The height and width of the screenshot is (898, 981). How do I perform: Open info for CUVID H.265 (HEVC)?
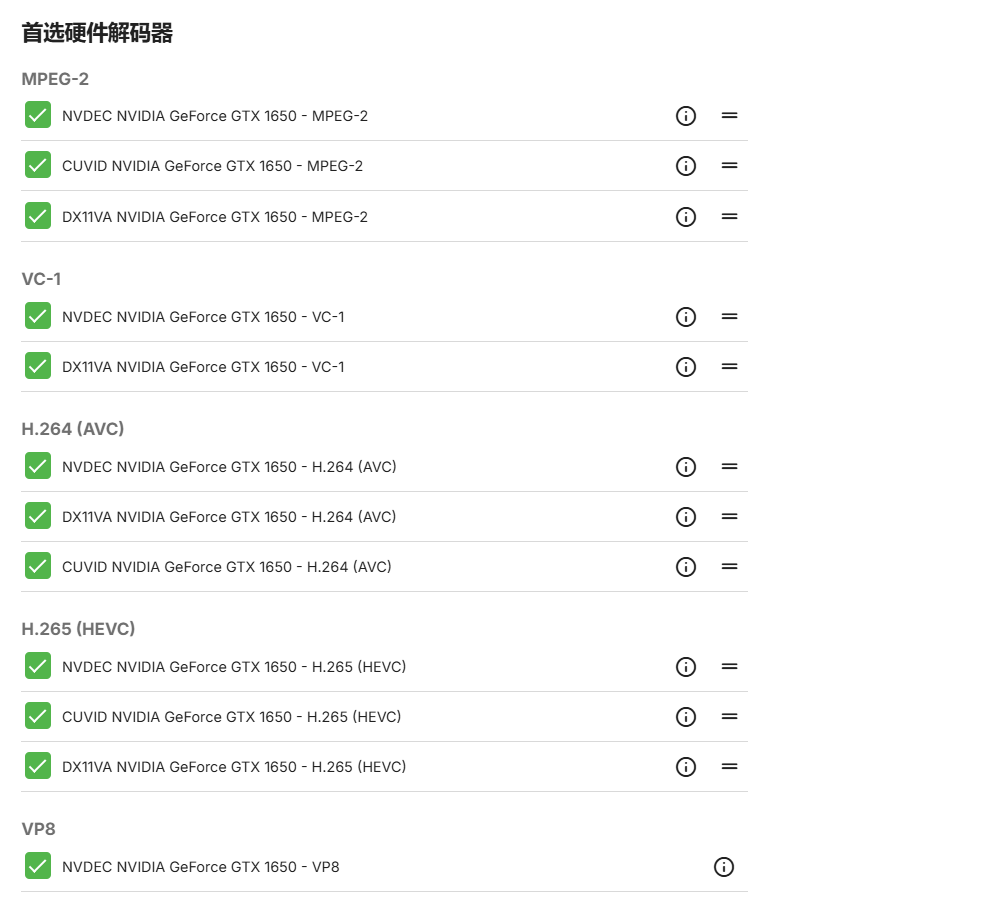[686, 717]
